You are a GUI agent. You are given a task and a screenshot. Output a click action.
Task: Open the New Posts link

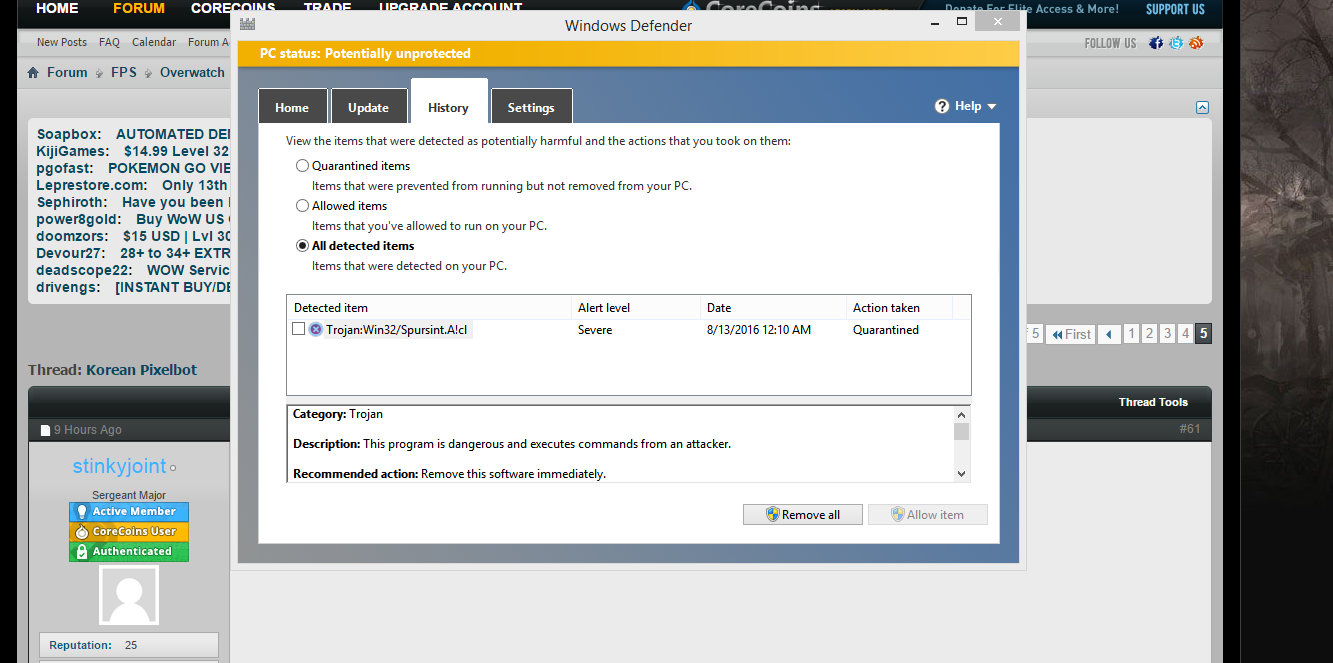[62, 42]
